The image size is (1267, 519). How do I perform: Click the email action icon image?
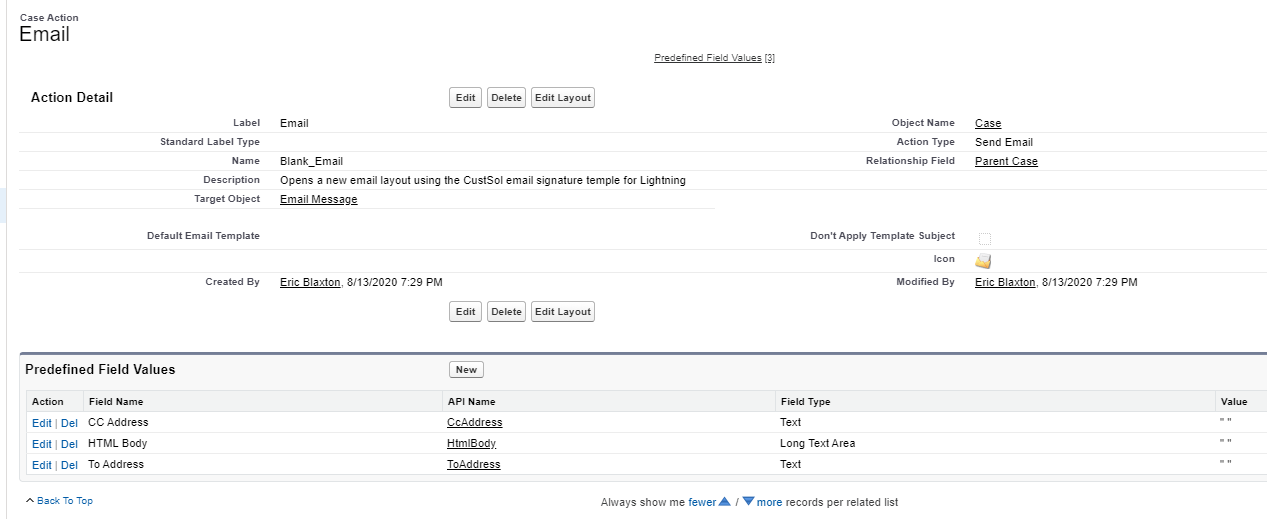(983, 261)
